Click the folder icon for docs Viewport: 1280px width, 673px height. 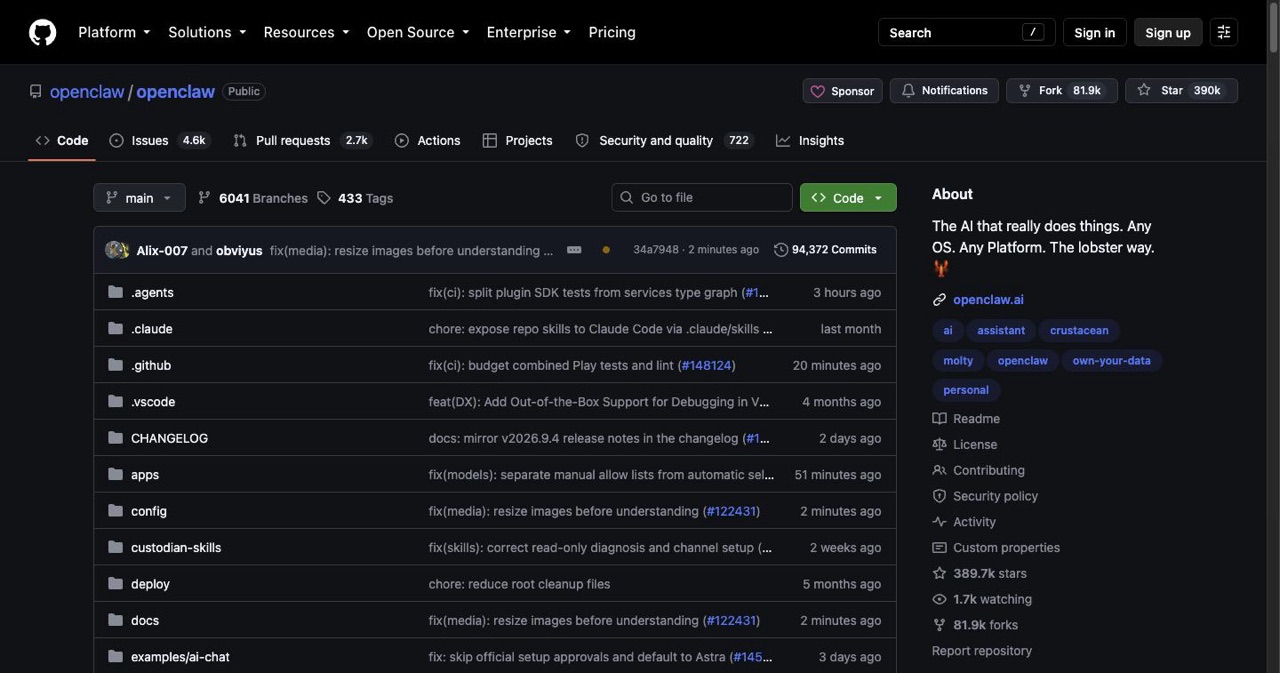115,620
